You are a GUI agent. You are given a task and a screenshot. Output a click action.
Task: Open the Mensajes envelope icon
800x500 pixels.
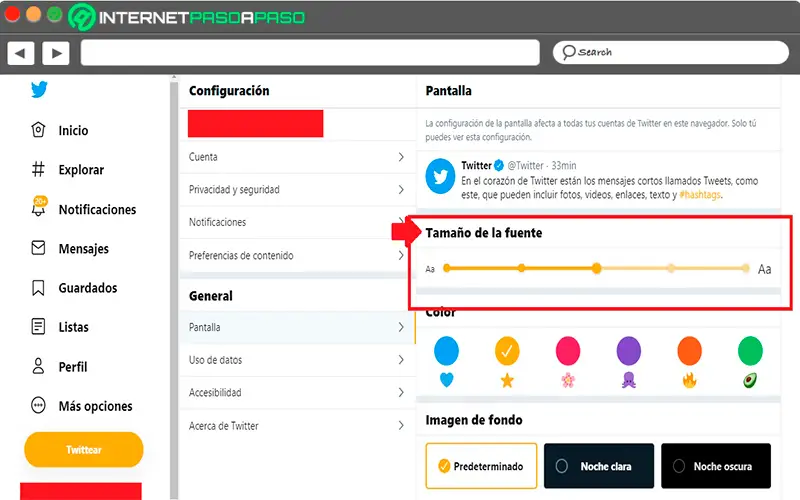[x=38, y=248]
